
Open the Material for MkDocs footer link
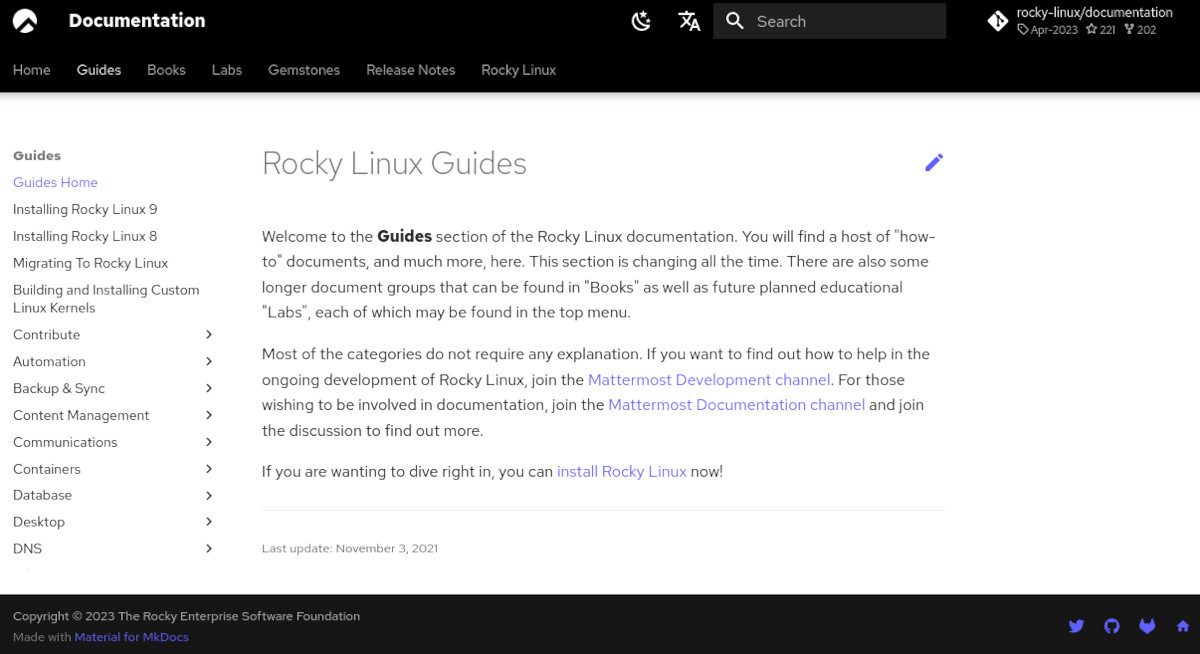(131, 636)
